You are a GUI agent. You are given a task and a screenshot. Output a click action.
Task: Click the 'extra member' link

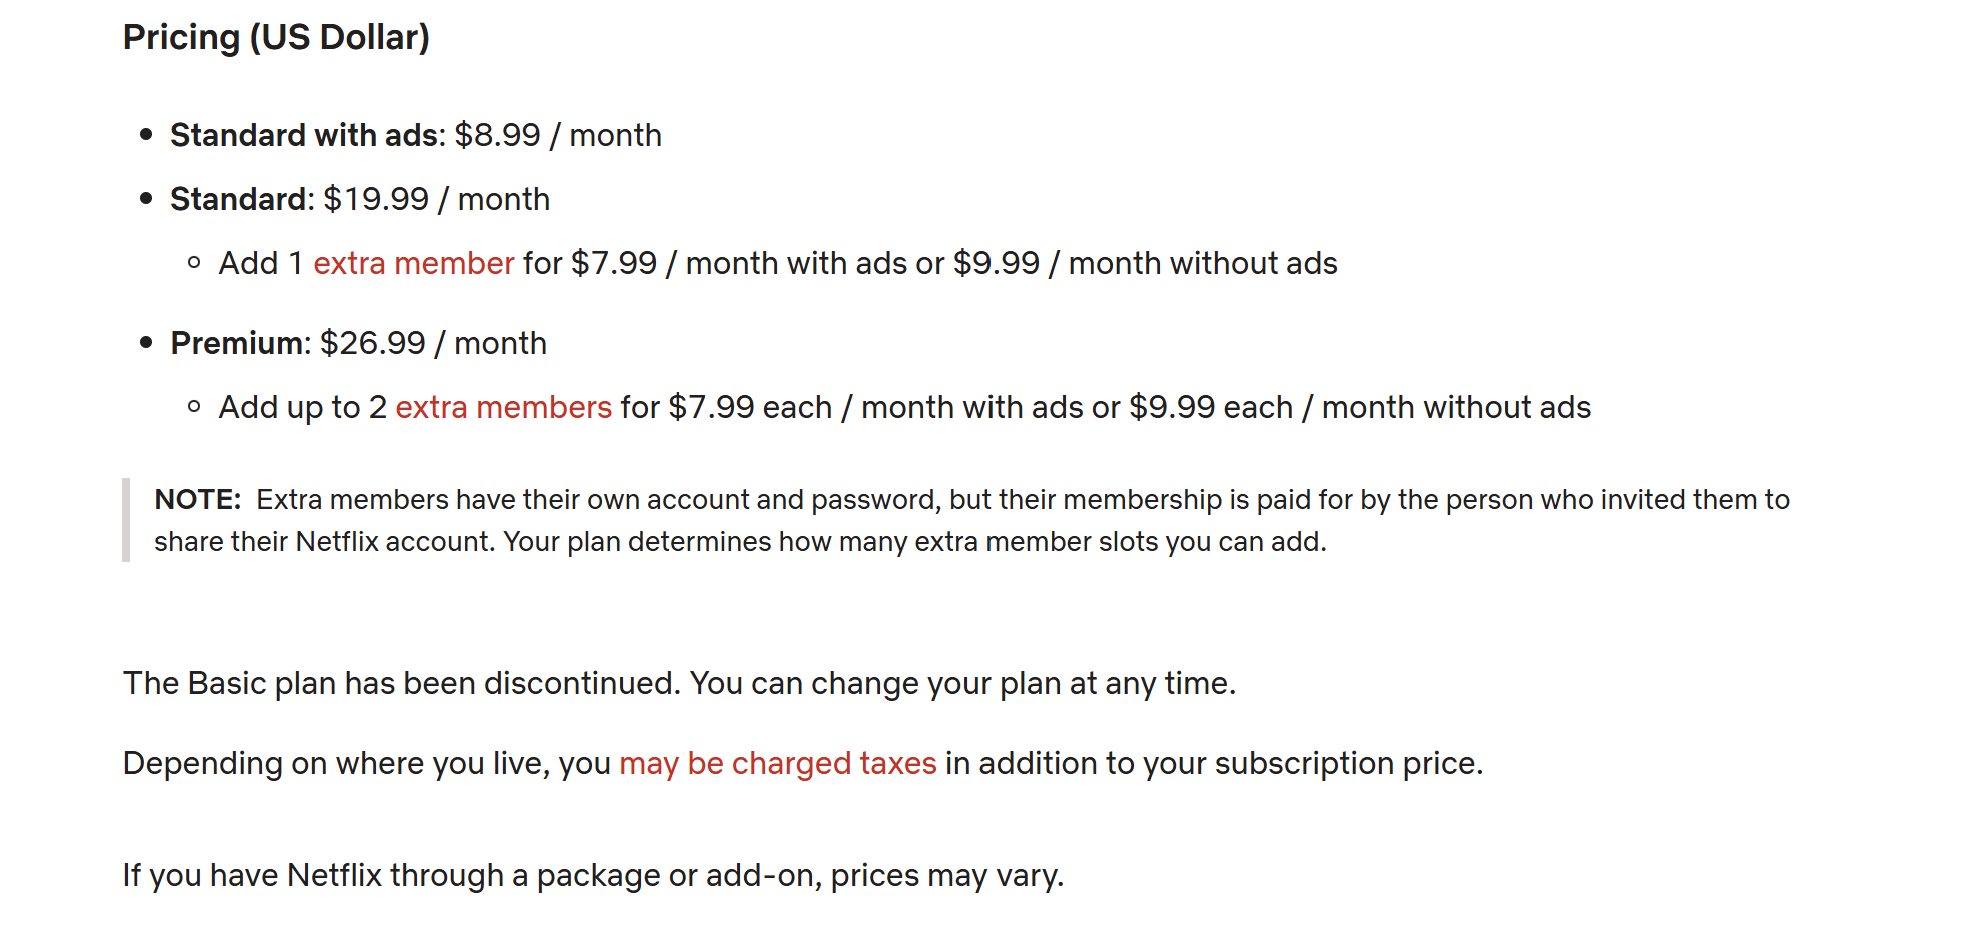point(413,263)
